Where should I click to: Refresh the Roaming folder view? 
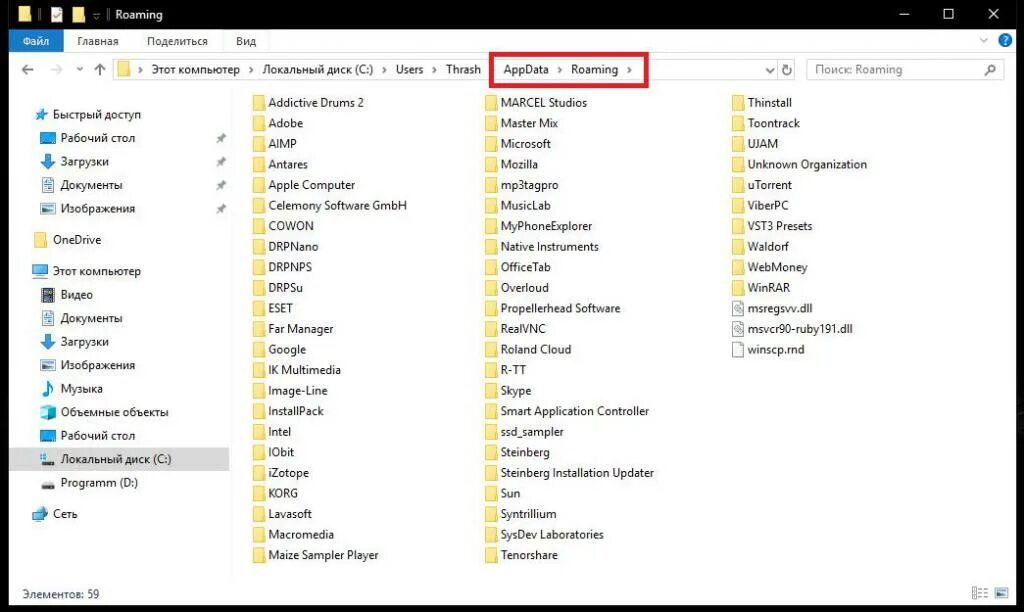point(787,69)
